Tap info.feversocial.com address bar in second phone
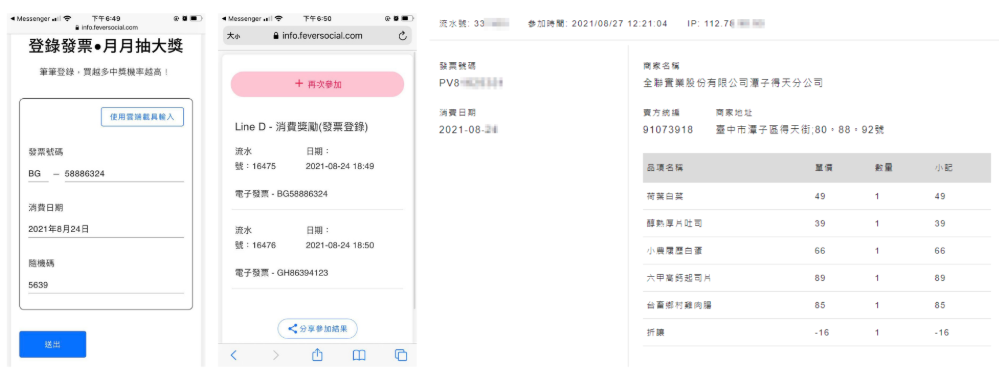This screenshot has width=999, height=391. pyautogui.click(x=317, y=36)
